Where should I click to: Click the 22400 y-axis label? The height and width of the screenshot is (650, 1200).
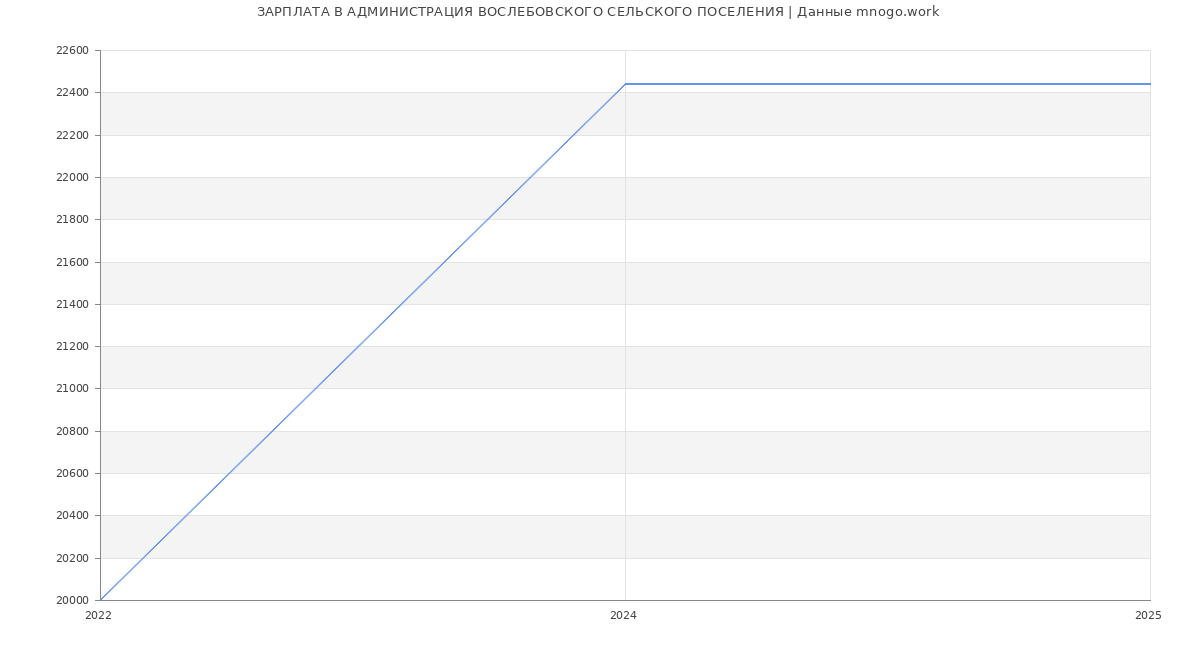pos(72,93)
